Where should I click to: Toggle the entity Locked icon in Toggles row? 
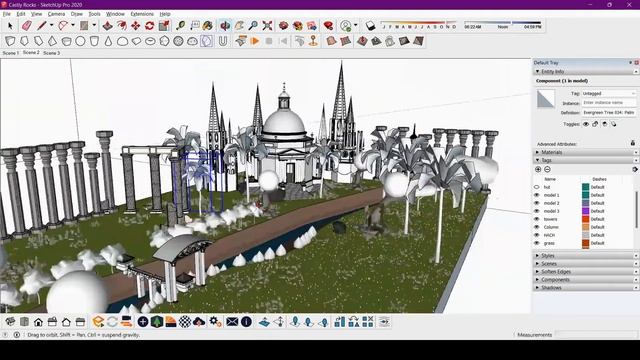pyautogui.click(x=595, y=124)
